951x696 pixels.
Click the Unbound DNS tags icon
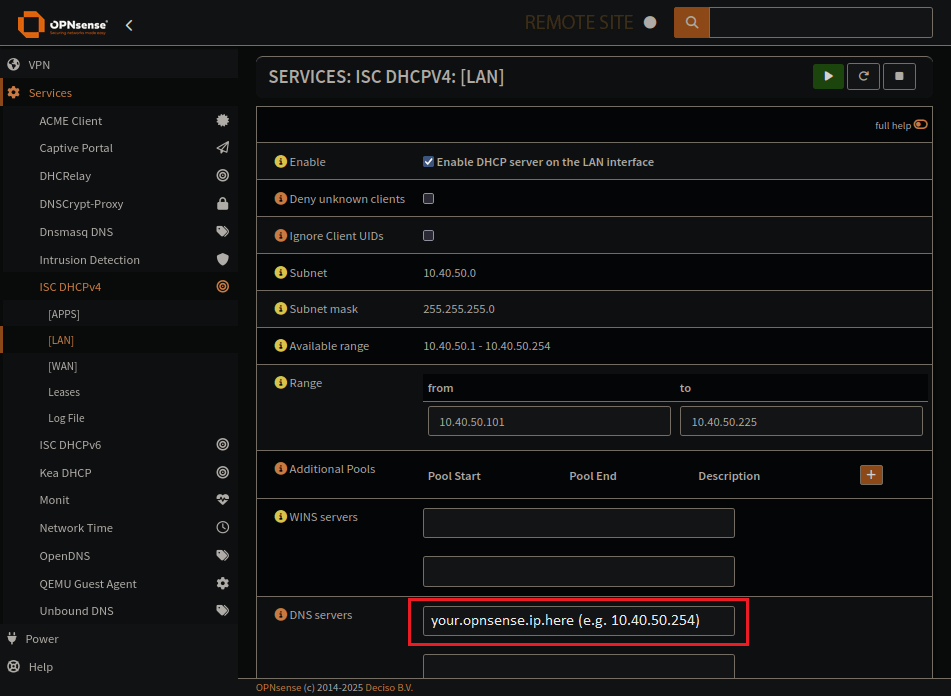223,611
